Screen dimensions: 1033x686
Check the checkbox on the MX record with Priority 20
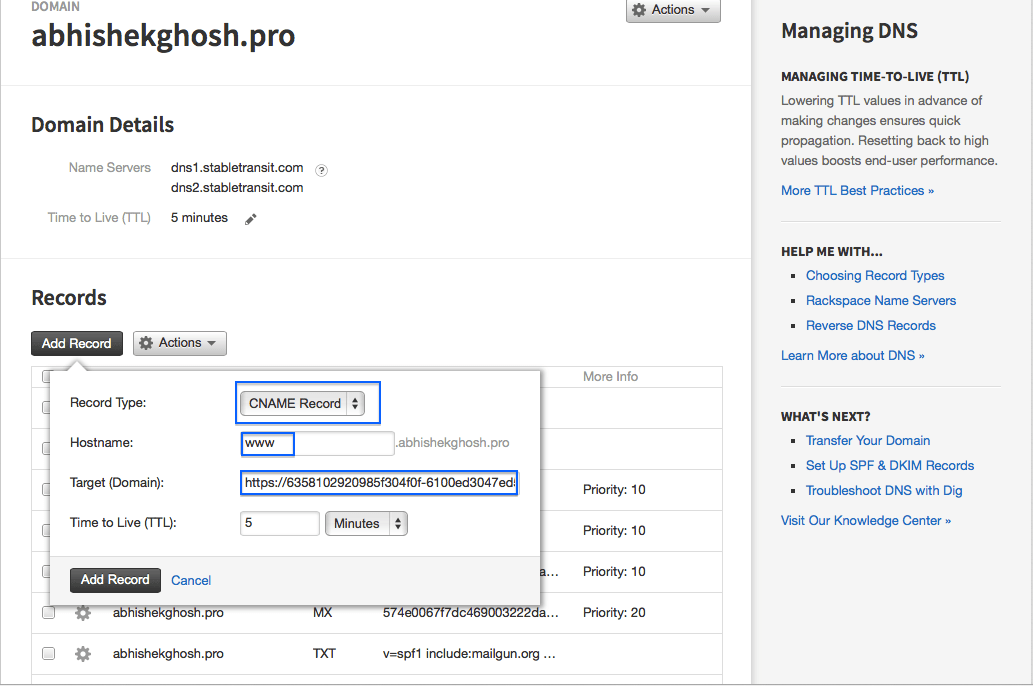[x=48, y=612]
